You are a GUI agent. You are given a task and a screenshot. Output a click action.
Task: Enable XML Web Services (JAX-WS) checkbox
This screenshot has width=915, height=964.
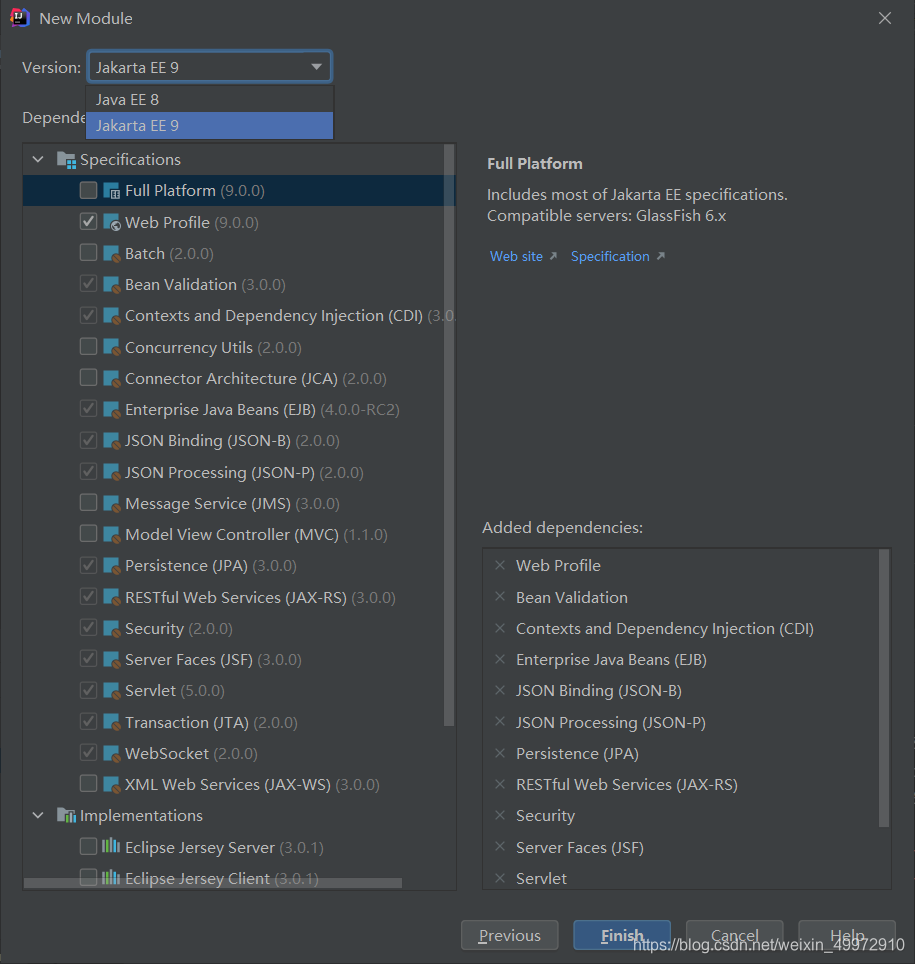pyautogui.click(x=89, y=784)
